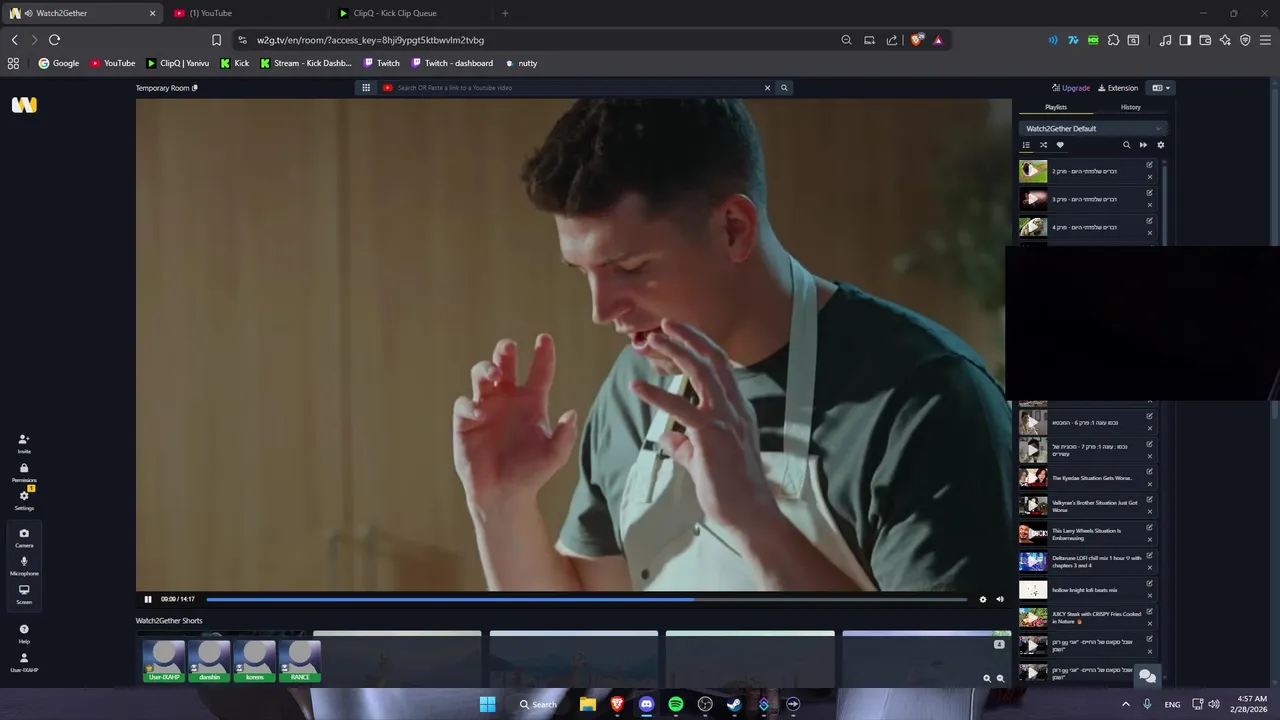
Task: Pause the video with the pause button
Action: [148, 599]
